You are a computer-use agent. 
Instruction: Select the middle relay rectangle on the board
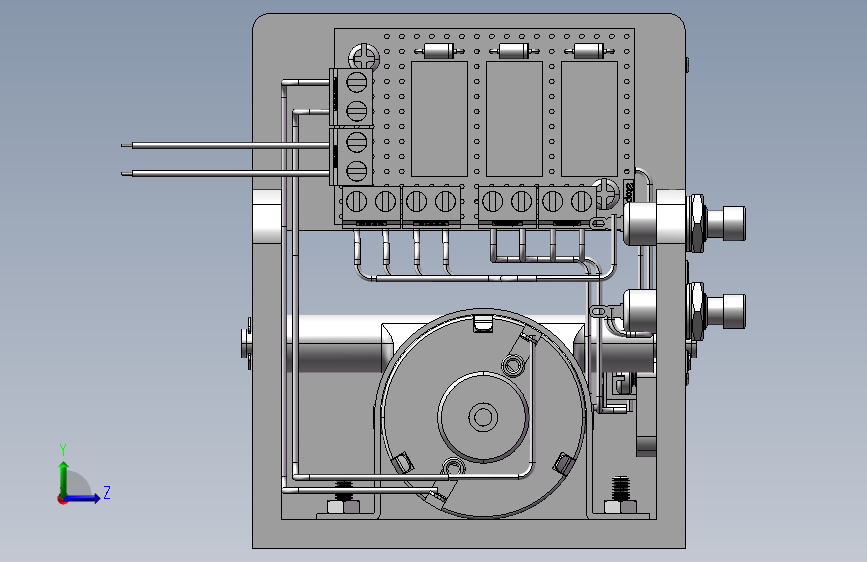point(514,119)
